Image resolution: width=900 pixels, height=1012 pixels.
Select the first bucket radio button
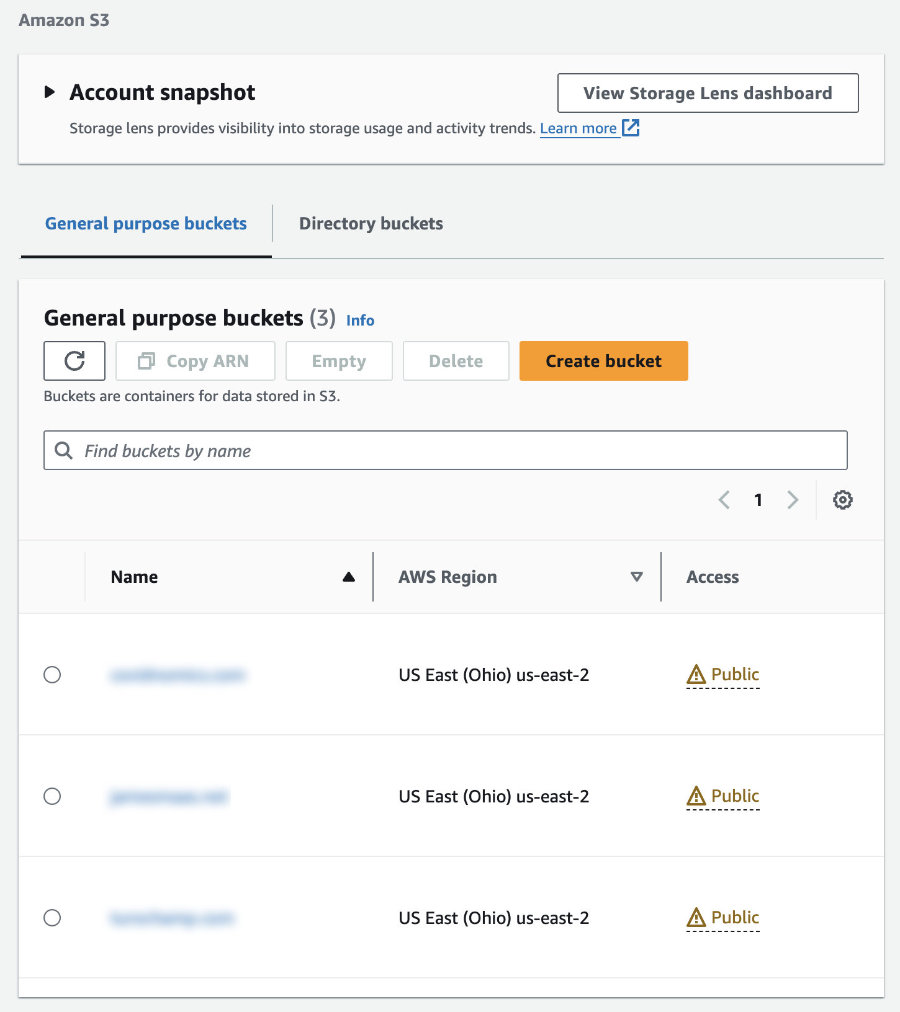pyautogui.click(x=52, y=674)
